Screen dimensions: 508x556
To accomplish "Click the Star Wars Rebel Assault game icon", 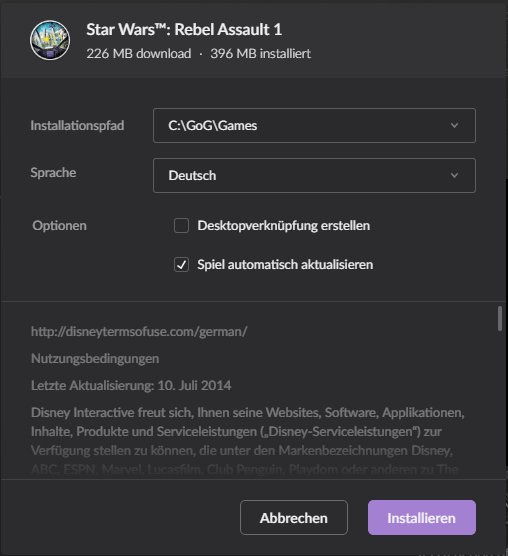I will coord(50,40).
